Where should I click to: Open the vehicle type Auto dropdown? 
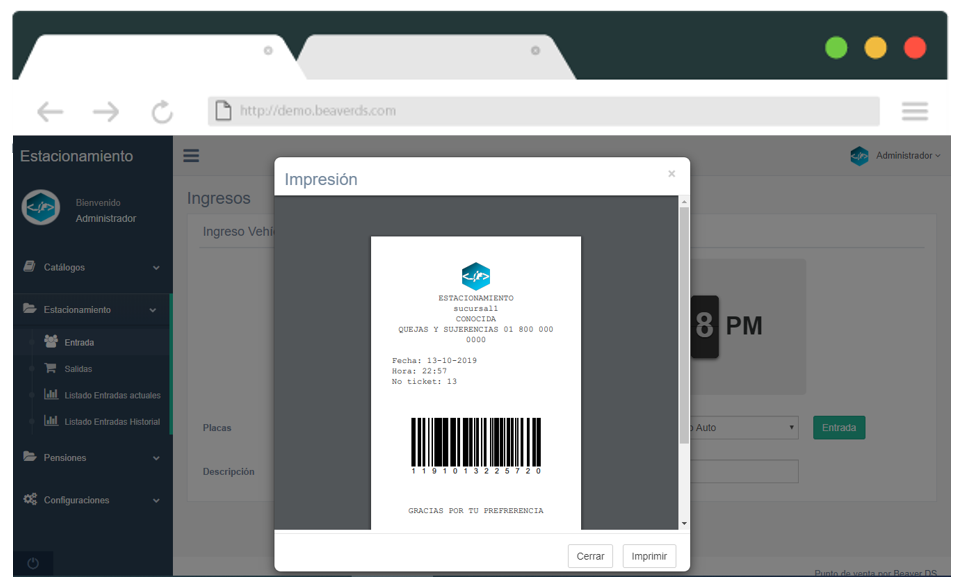744,427
